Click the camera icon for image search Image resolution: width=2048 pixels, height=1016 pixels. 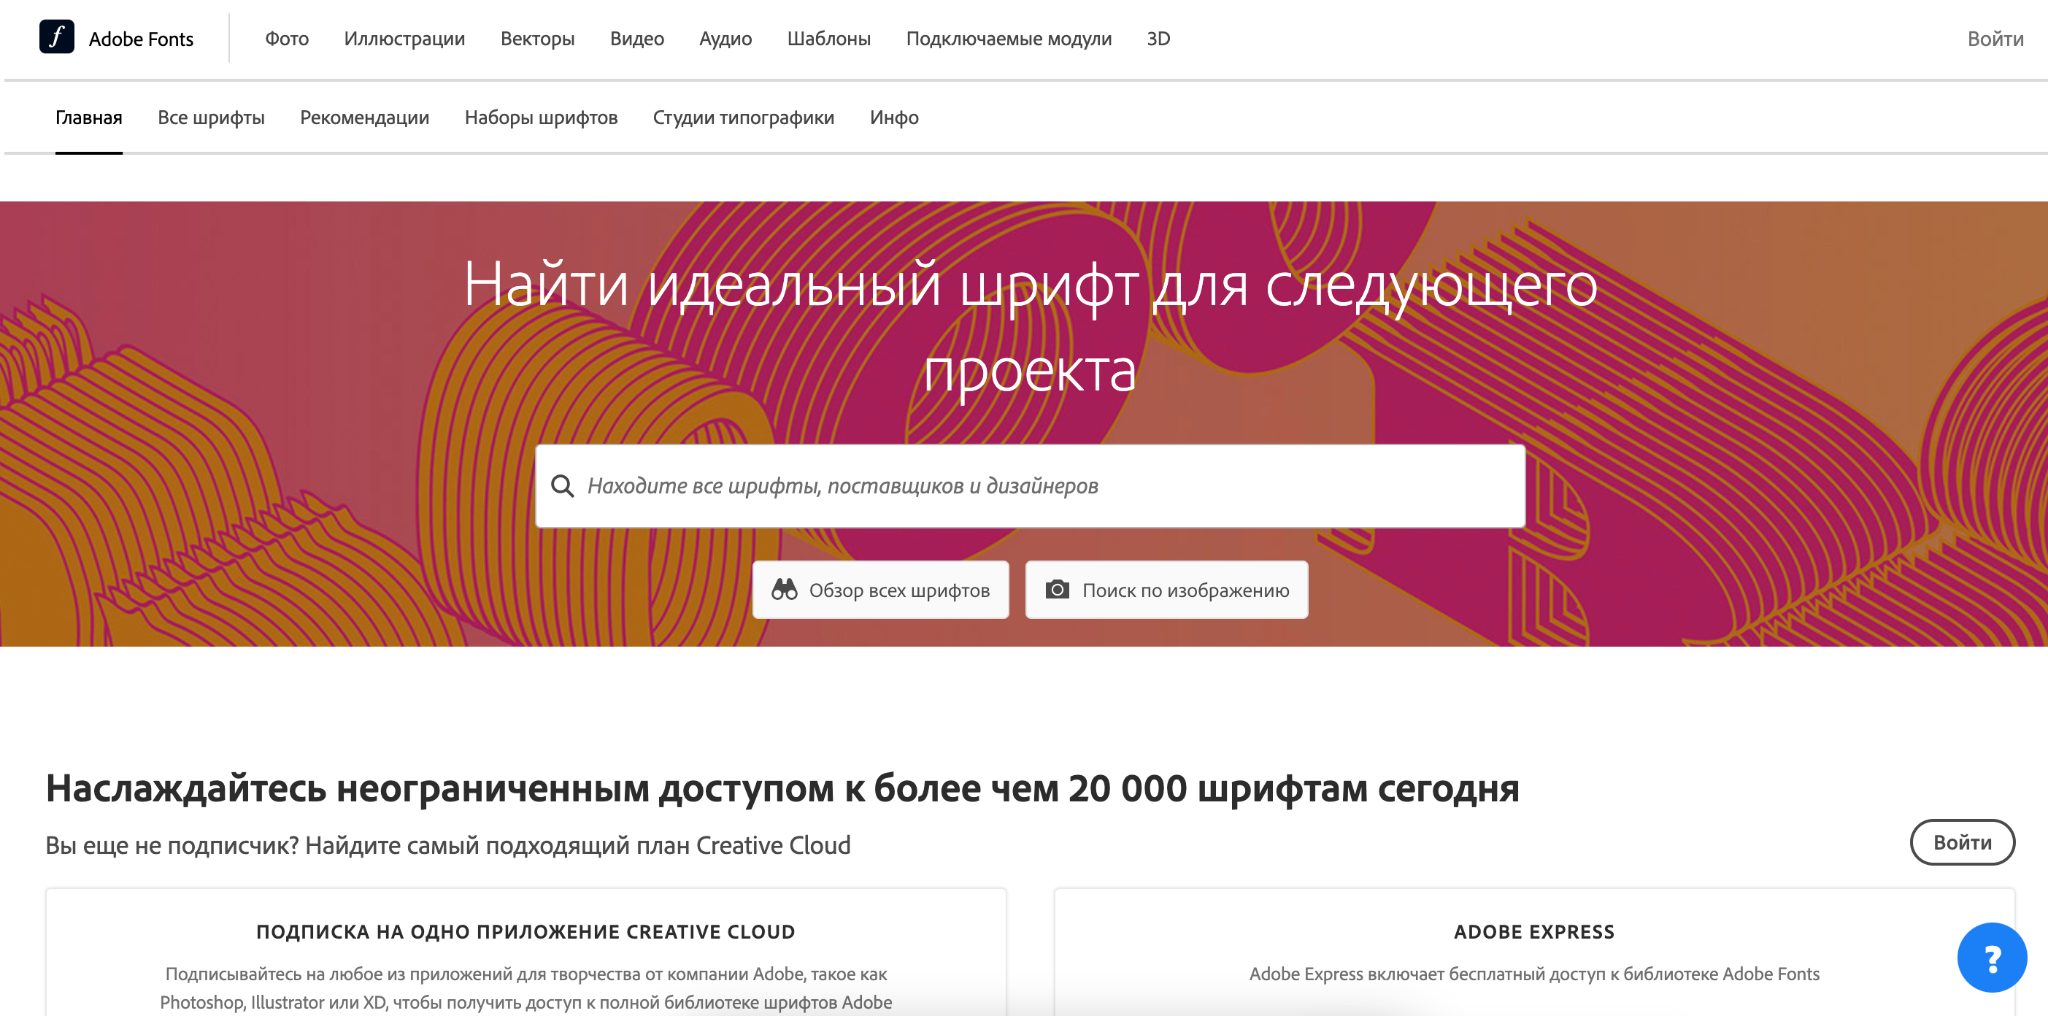coord(1057,590)
